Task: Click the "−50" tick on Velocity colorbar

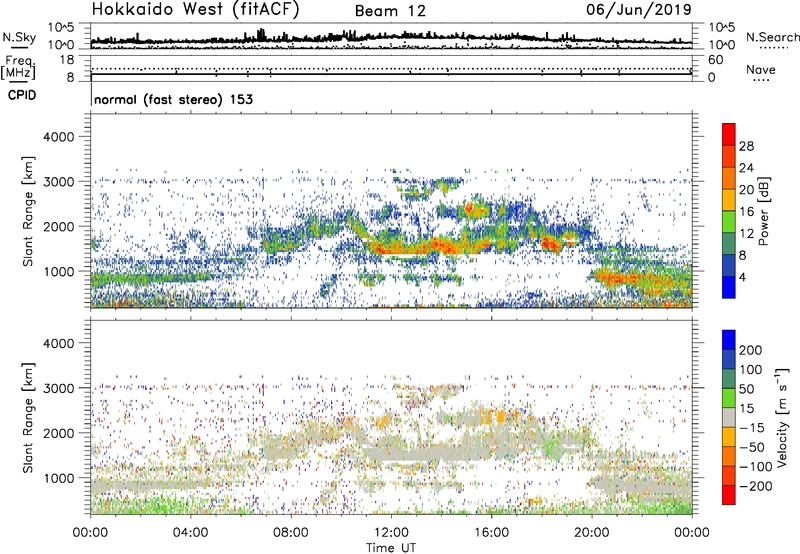Action: tap(753, 447)
